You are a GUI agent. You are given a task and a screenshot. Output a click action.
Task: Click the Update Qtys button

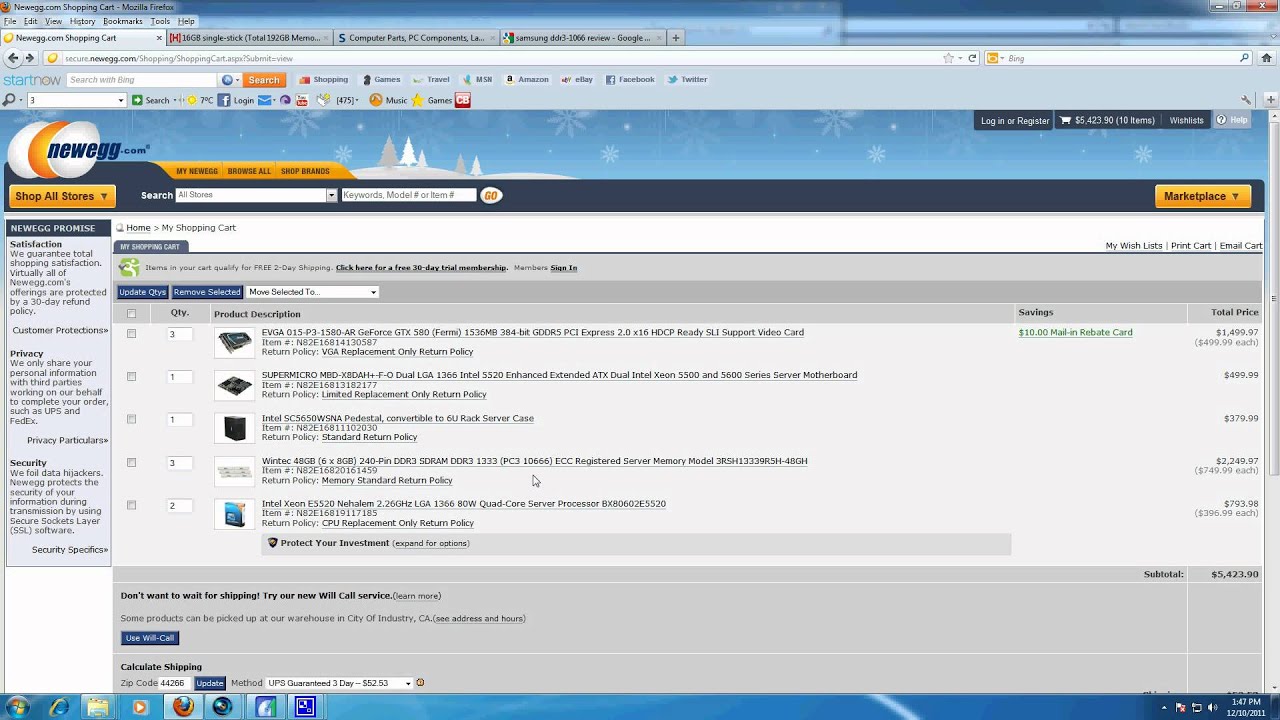click(142, 292)
